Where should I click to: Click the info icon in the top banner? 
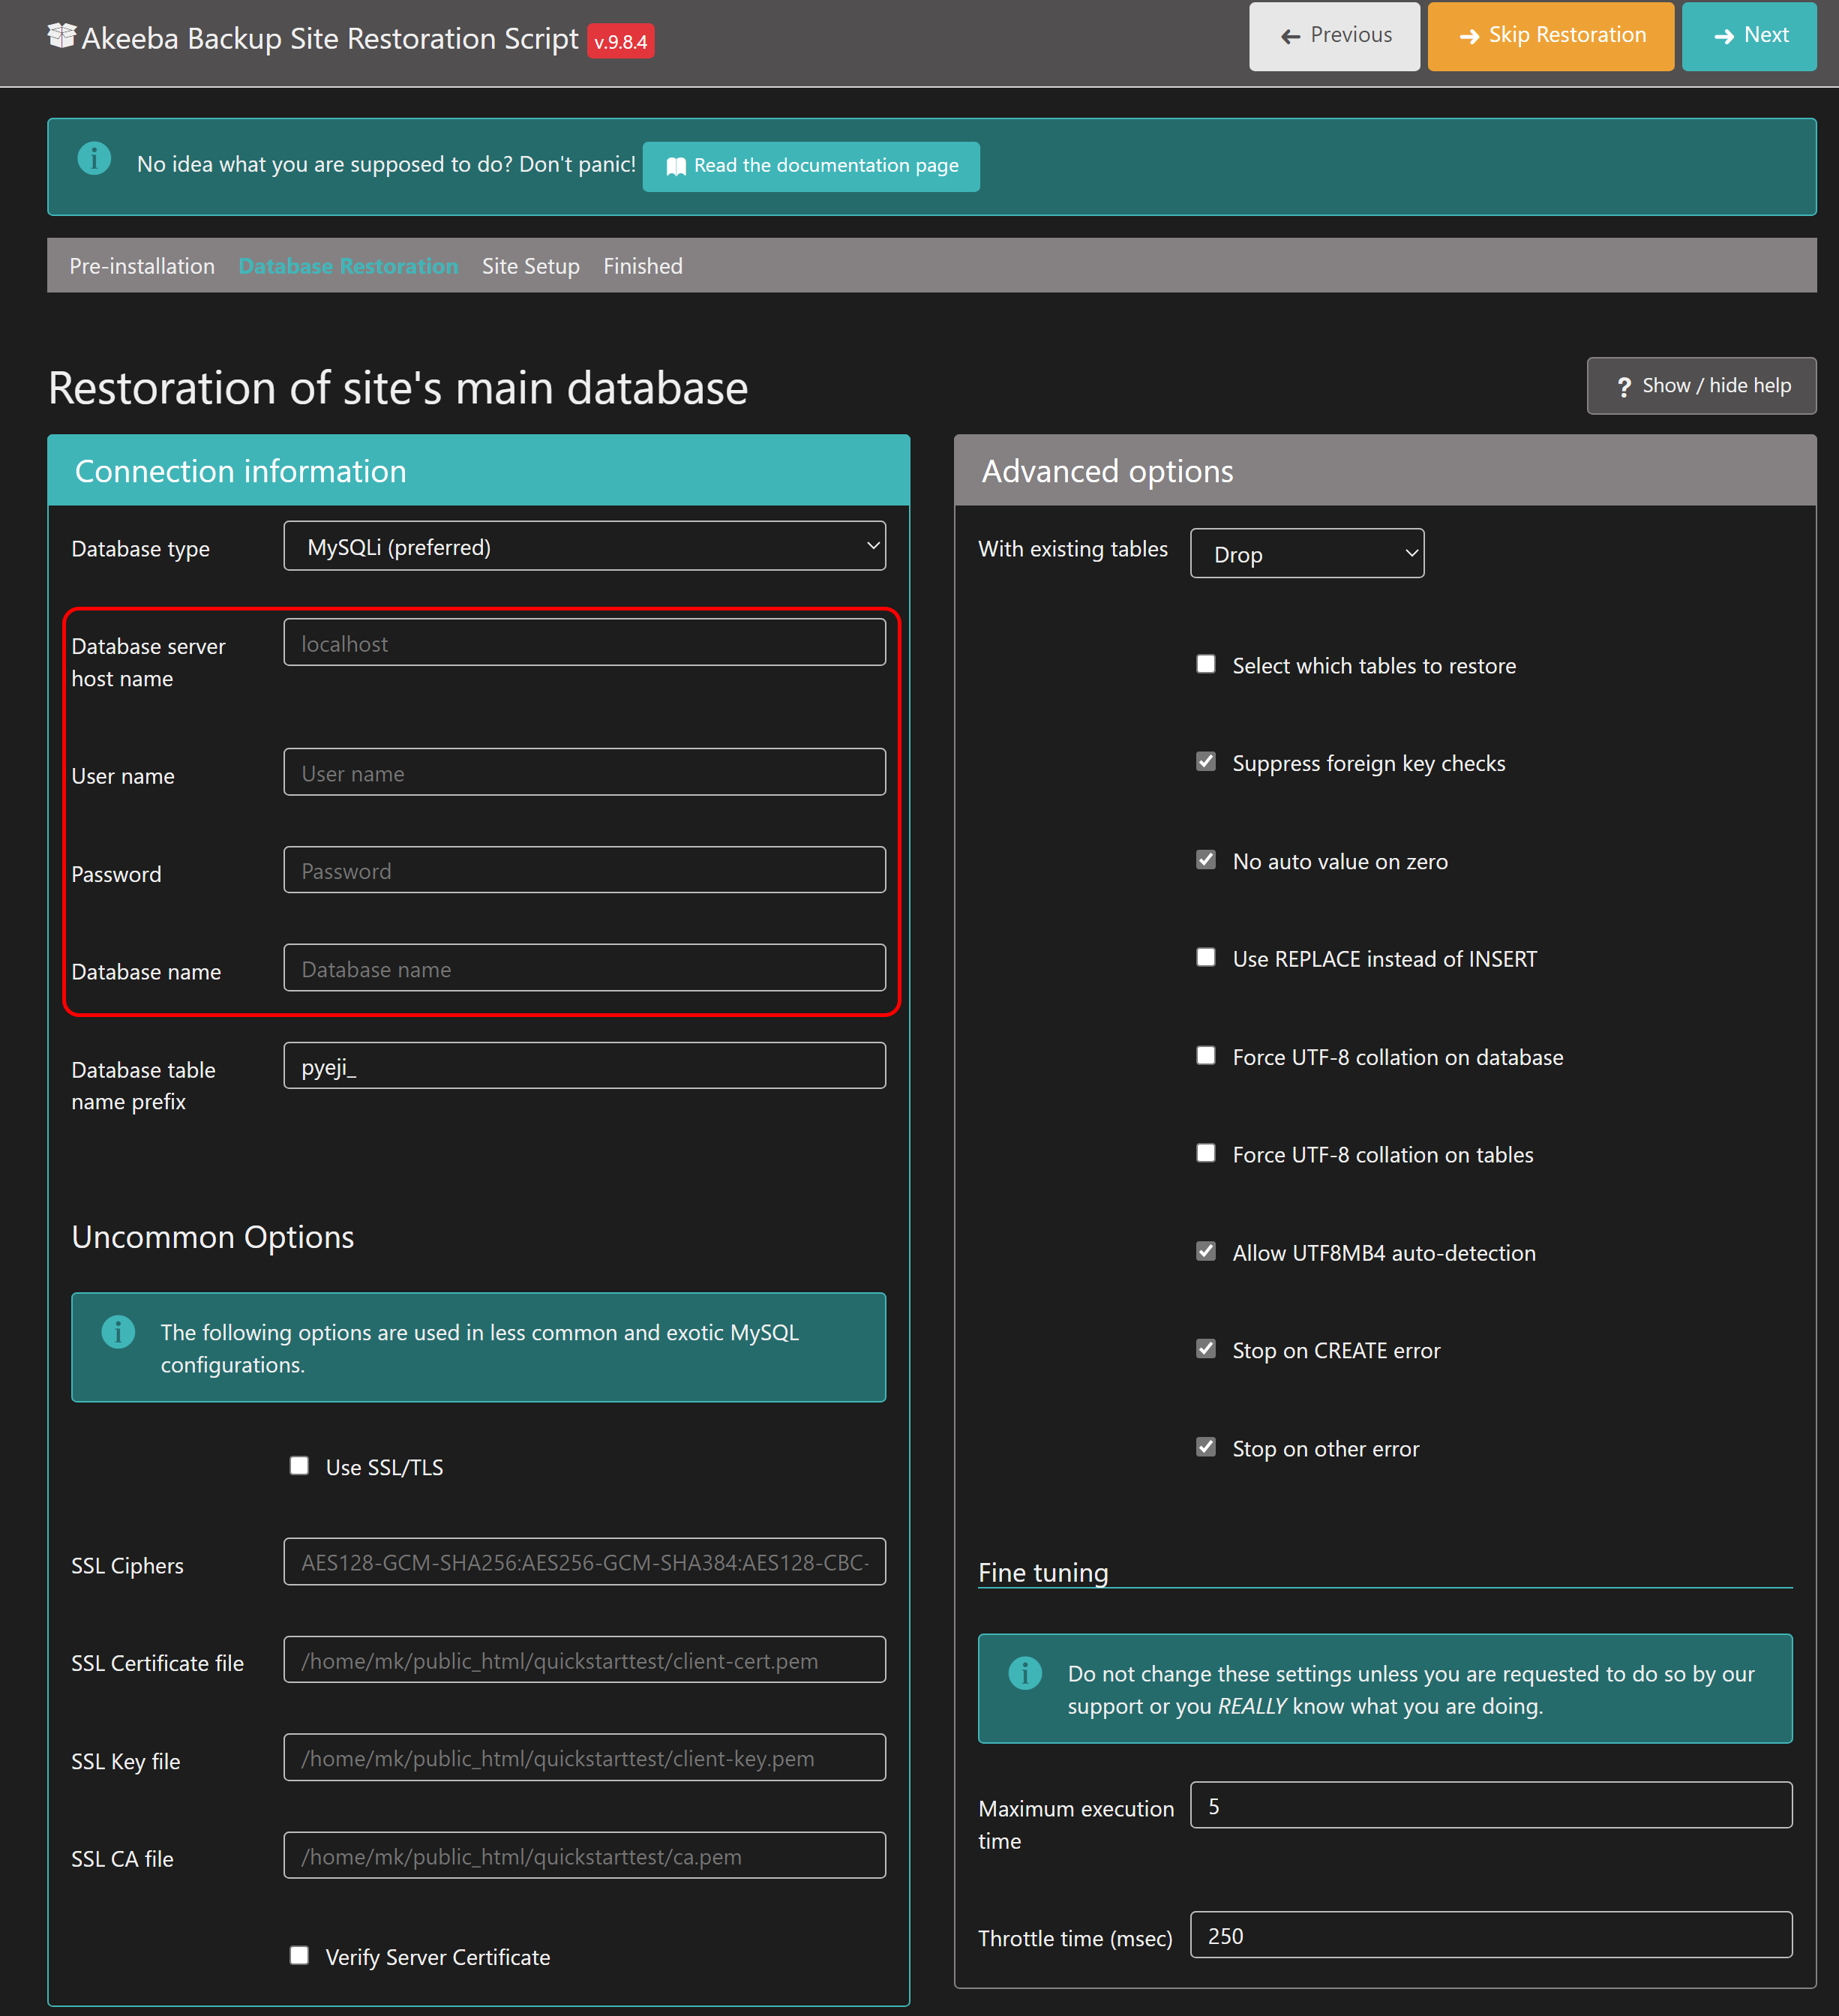click(x=94, y=158)
